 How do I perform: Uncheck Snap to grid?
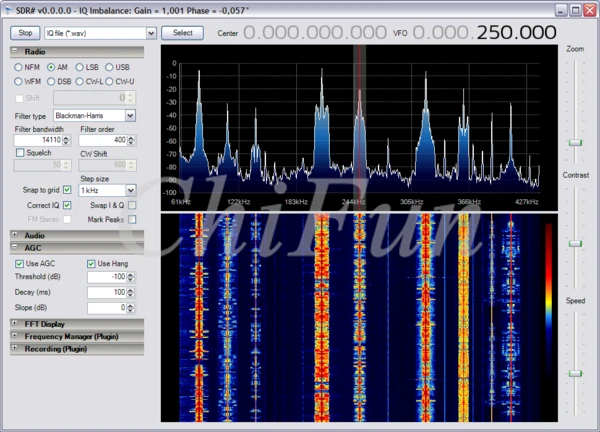tap(67, 190)
